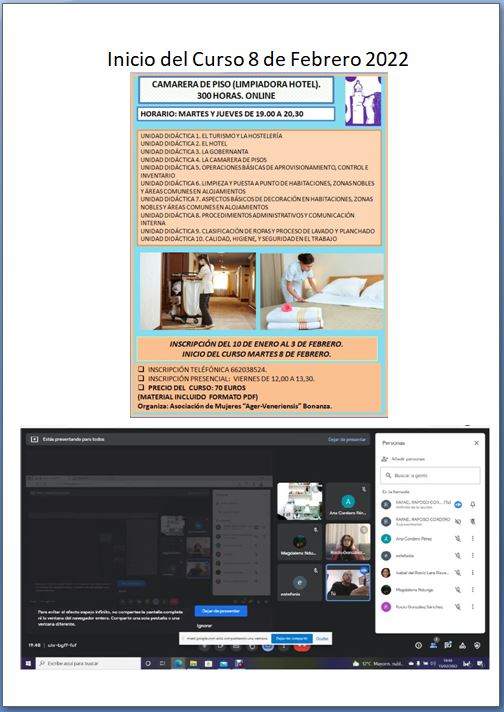Toggle presentation audio on Rafael Raposo Cordero row
Image resolution: width=504 pixels, height=712 pixels.
tap(458, 521)
